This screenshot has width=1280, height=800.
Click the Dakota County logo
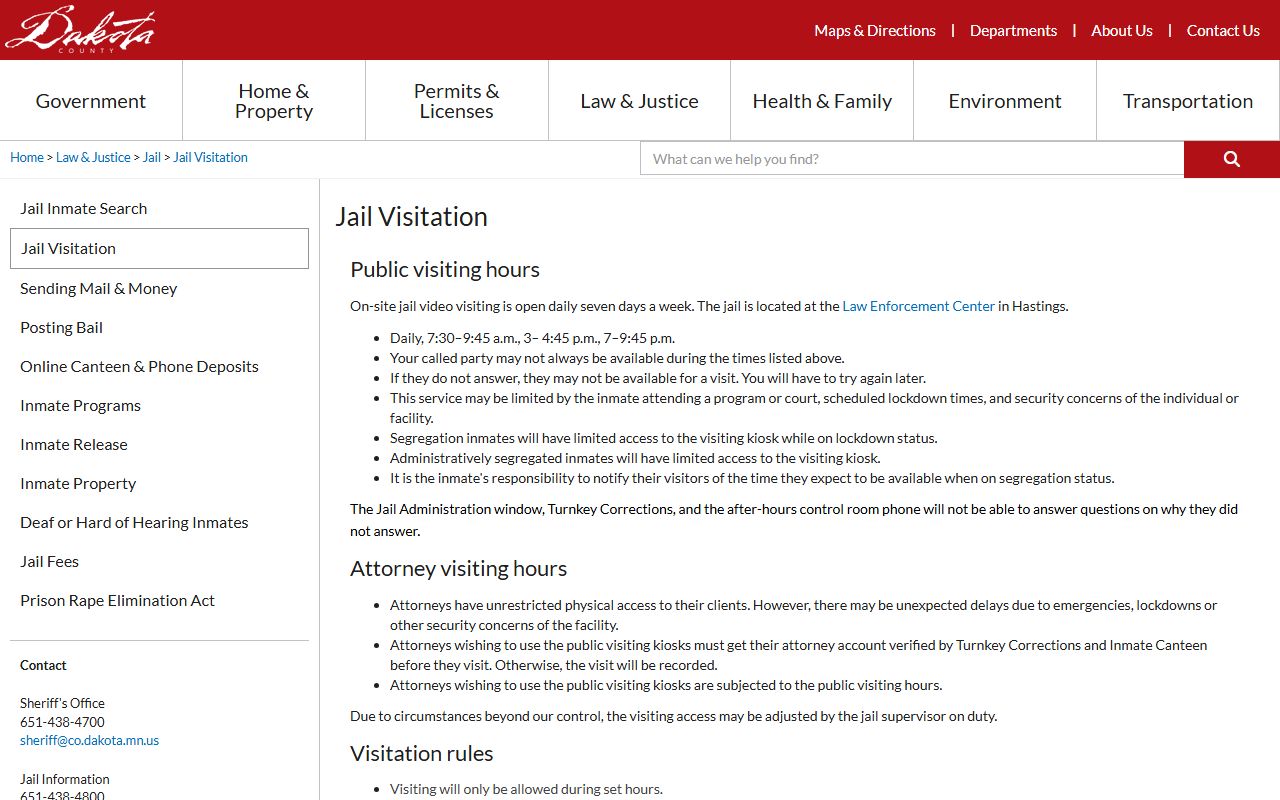pos(80,29)
